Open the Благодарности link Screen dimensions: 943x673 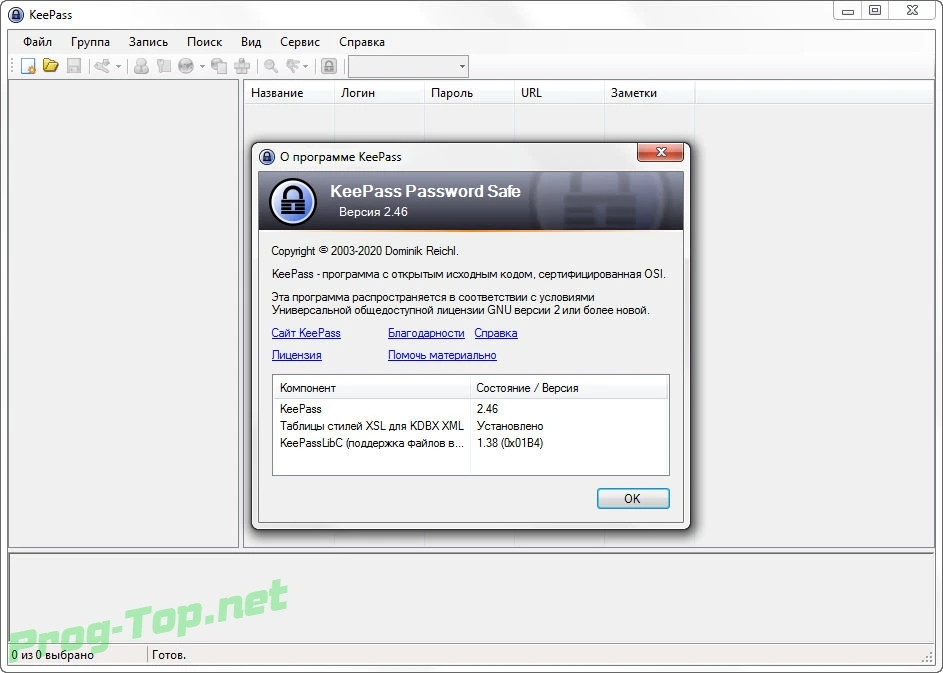coord(426,333)
